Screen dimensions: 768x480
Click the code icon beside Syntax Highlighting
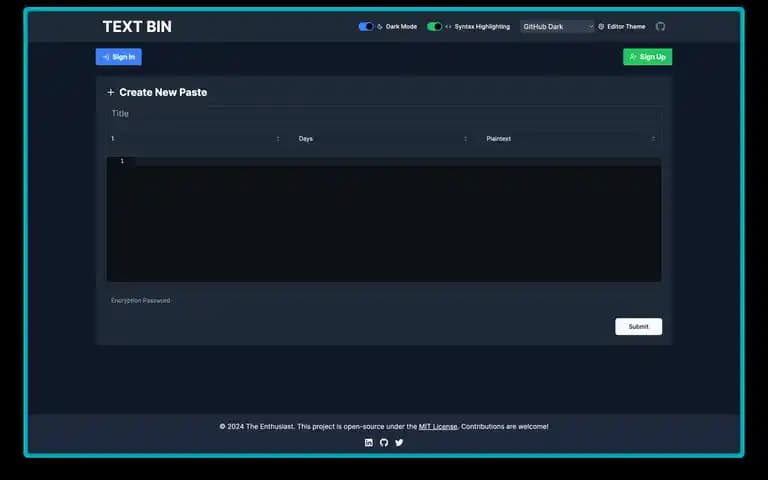click(x=448, y=27)
